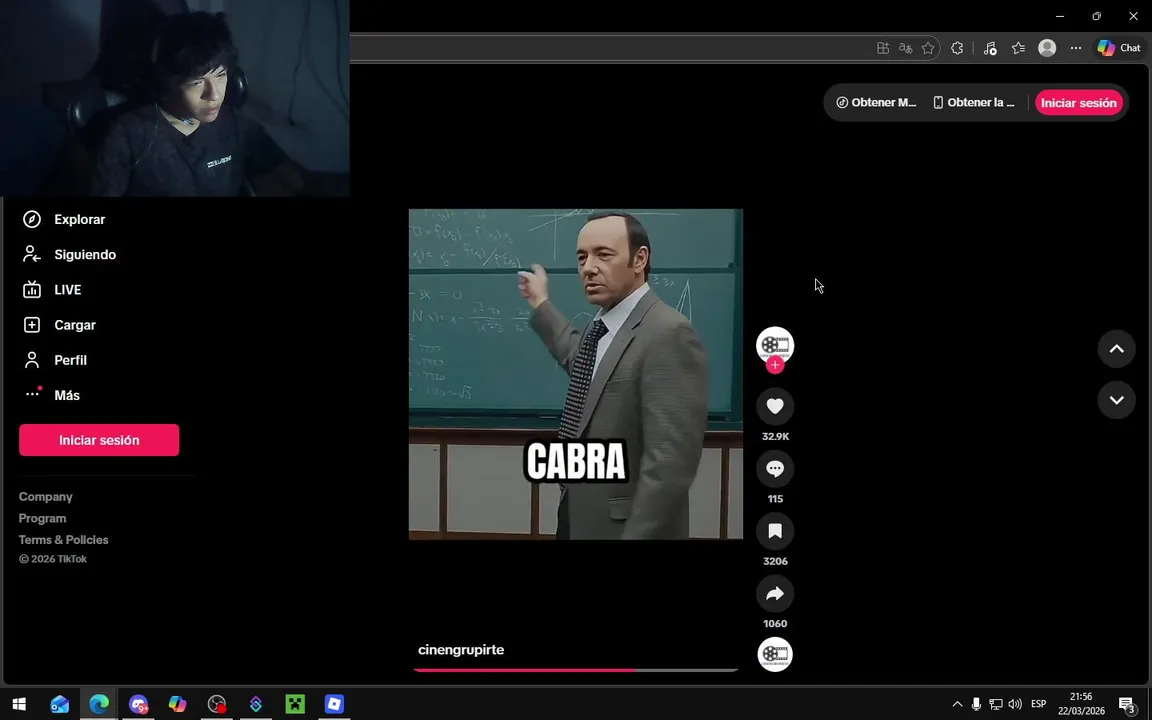1152x720 pixels.
Task: Open the Edge favorites list icon
Action: pyautogui.click(x=1018, y=48)
